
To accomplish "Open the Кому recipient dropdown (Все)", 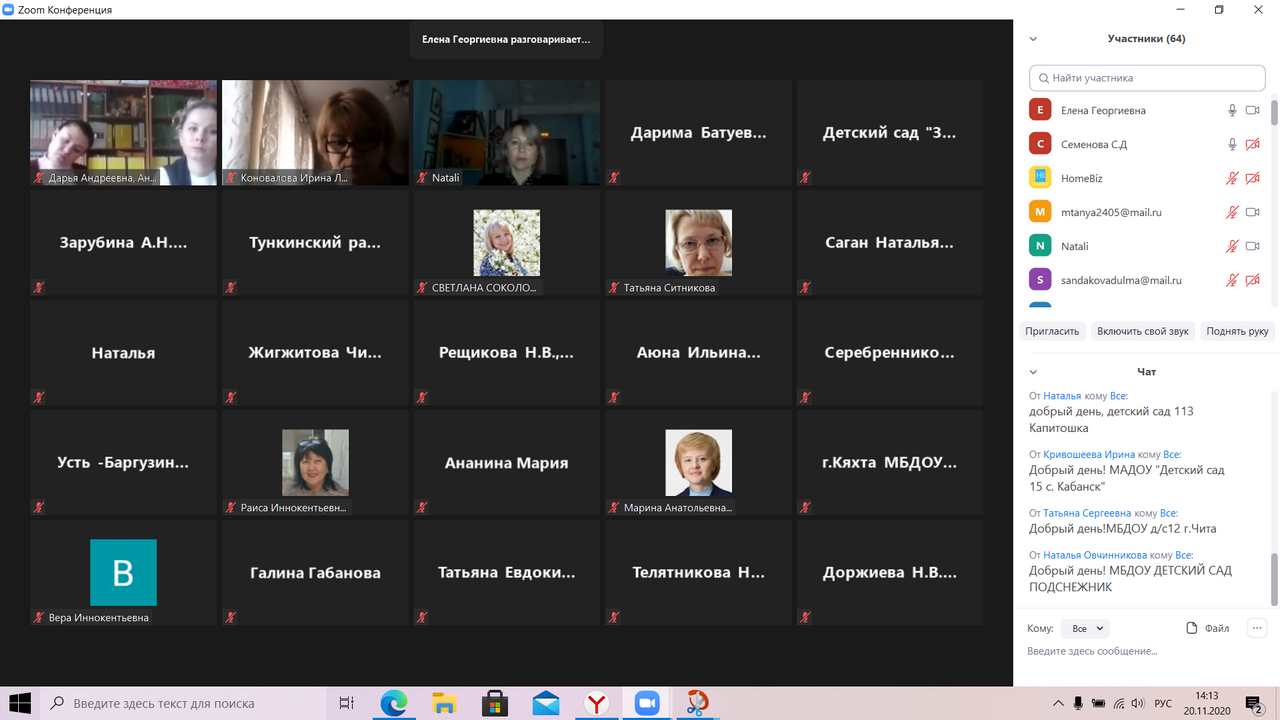I will tap(1087, 628).
